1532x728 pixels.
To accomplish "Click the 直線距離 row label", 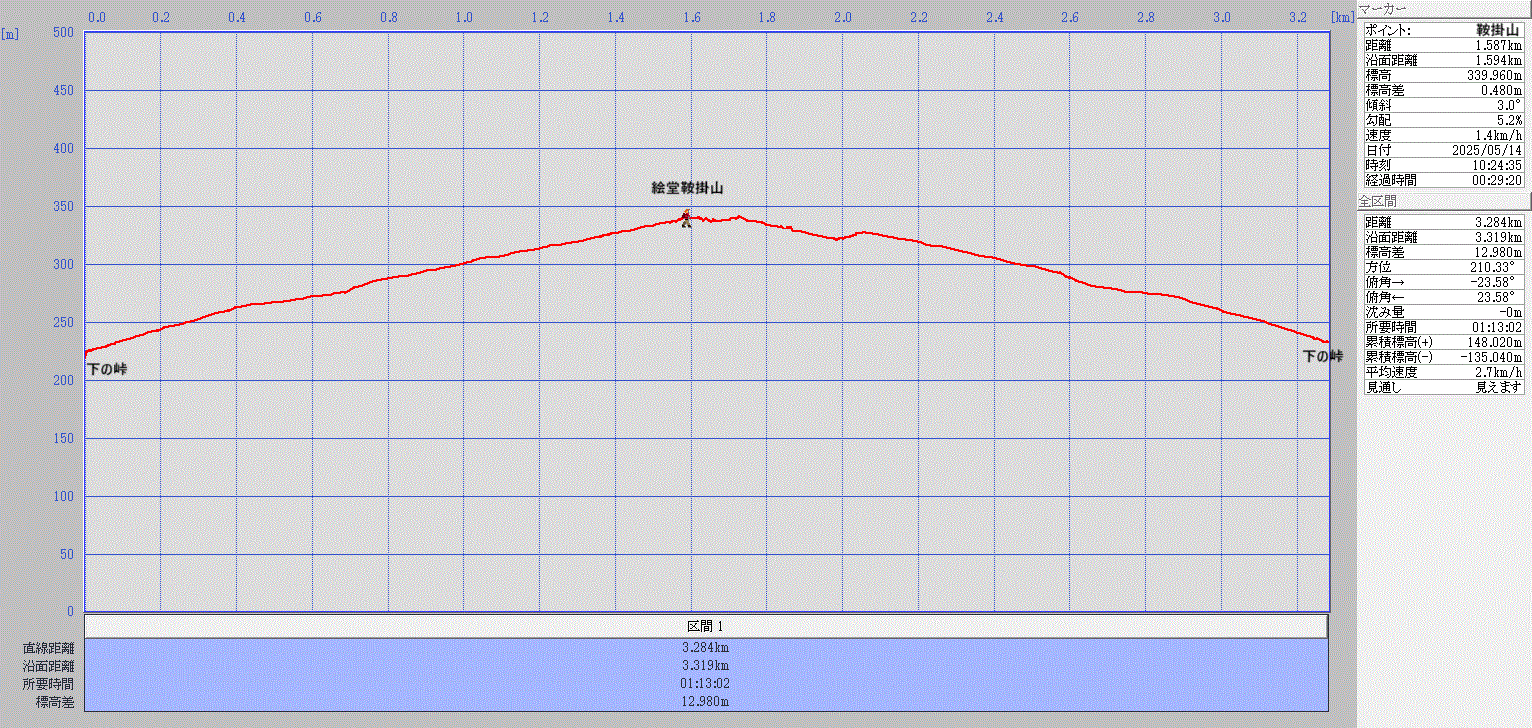I will pyautogui.click(x=48, y=648).
